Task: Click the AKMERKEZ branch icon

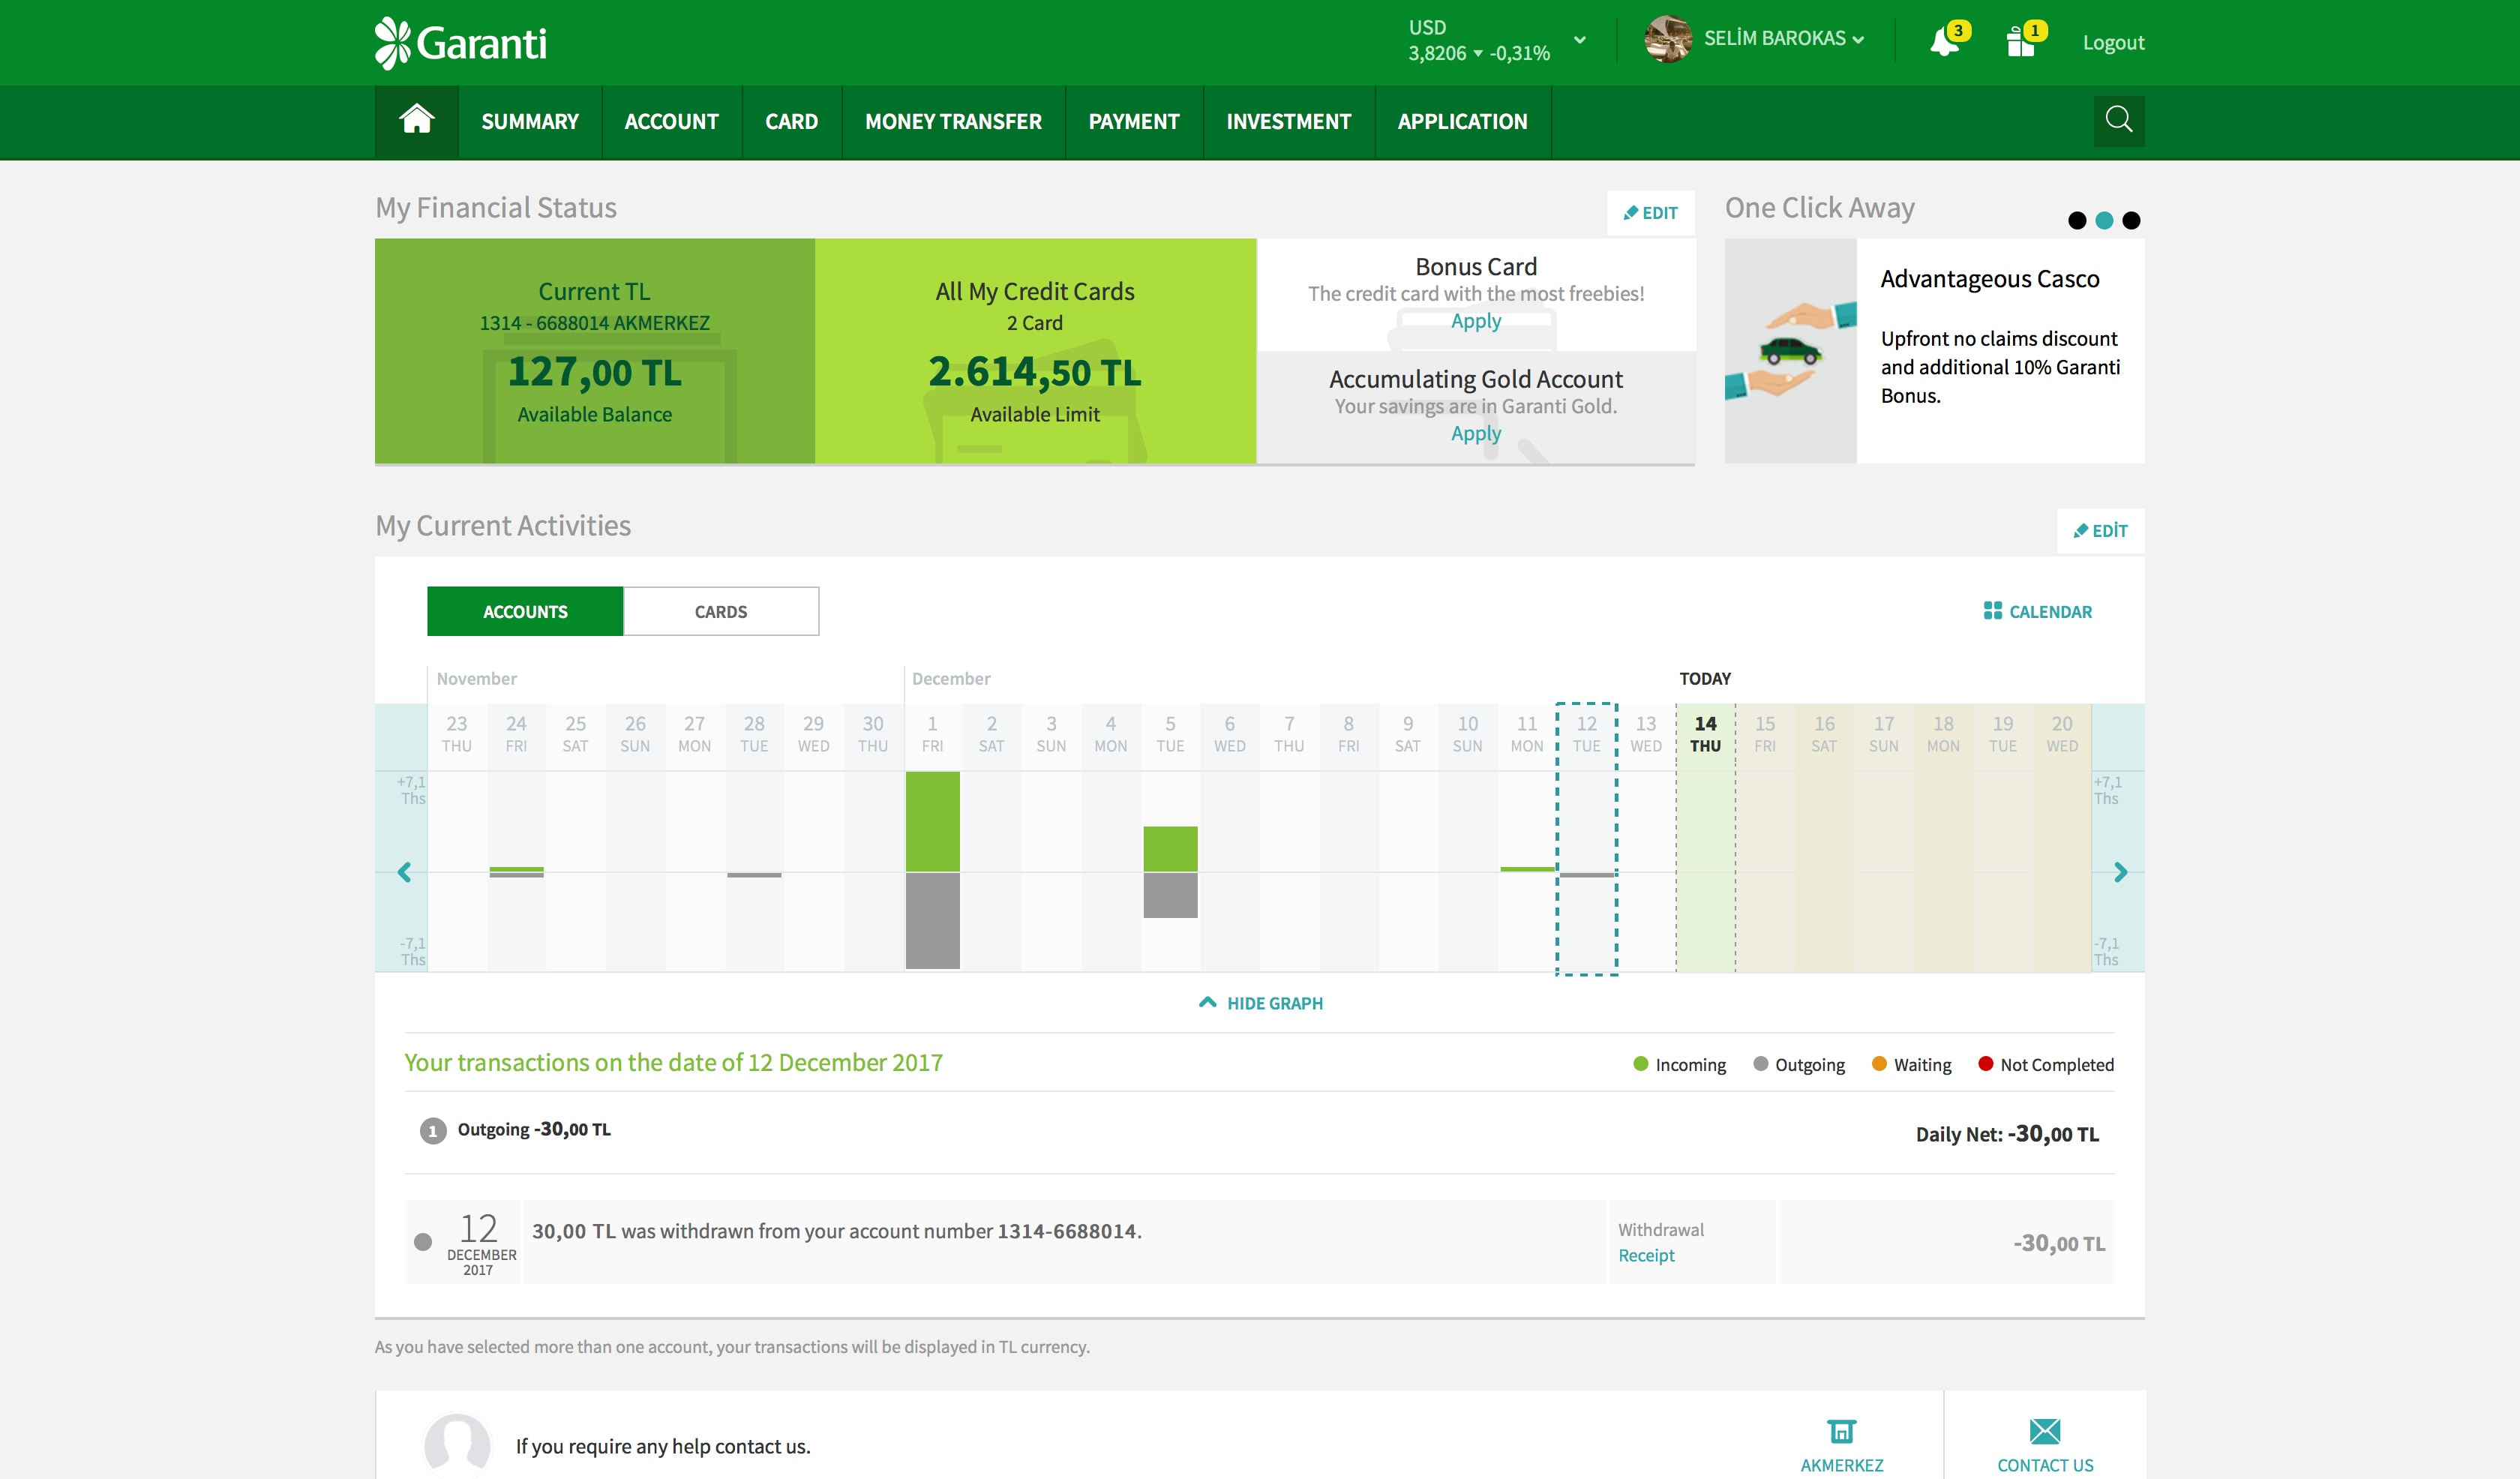Action: [1841, 1431]
